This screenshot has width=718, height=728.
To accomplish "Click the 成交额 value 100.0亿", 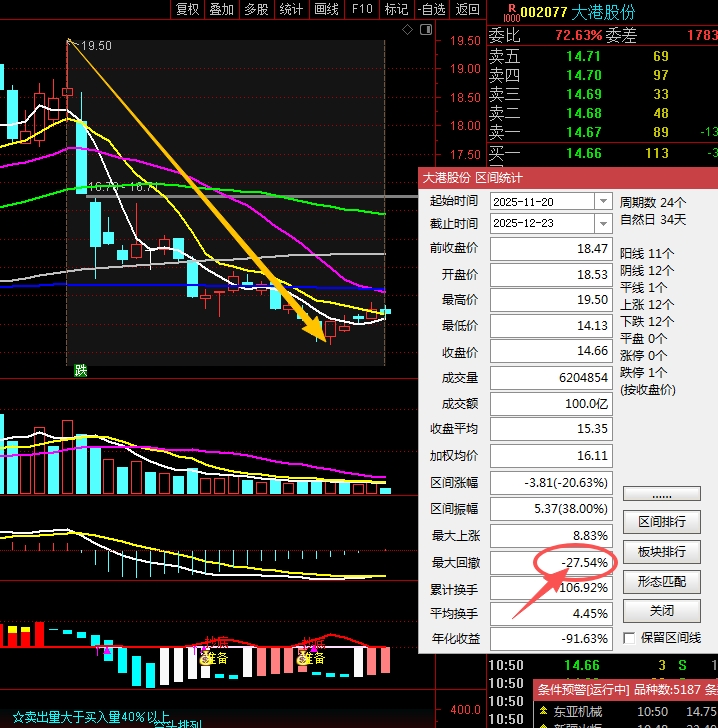I will point(551,404).
